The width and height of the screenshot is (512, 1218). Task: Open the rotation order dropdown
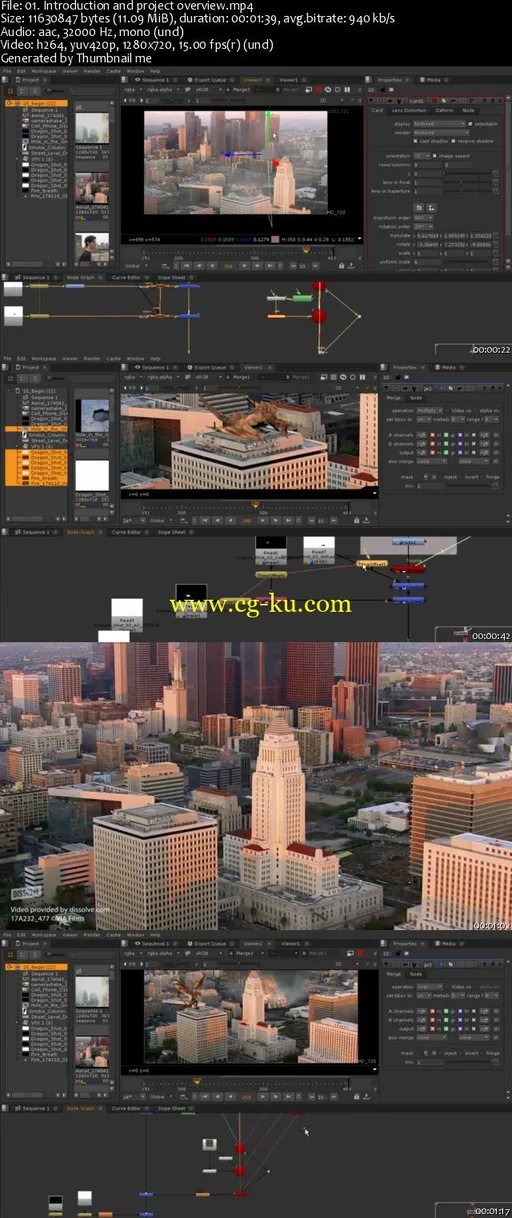pyautogui.click(x=423, y=227)
